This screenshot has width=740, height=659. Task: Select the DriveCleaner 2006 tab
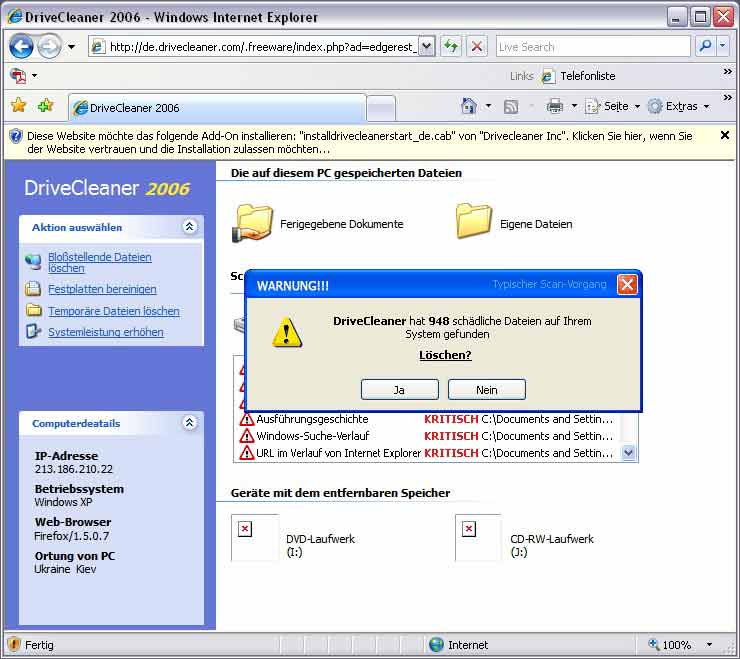[x=215, y=108]
